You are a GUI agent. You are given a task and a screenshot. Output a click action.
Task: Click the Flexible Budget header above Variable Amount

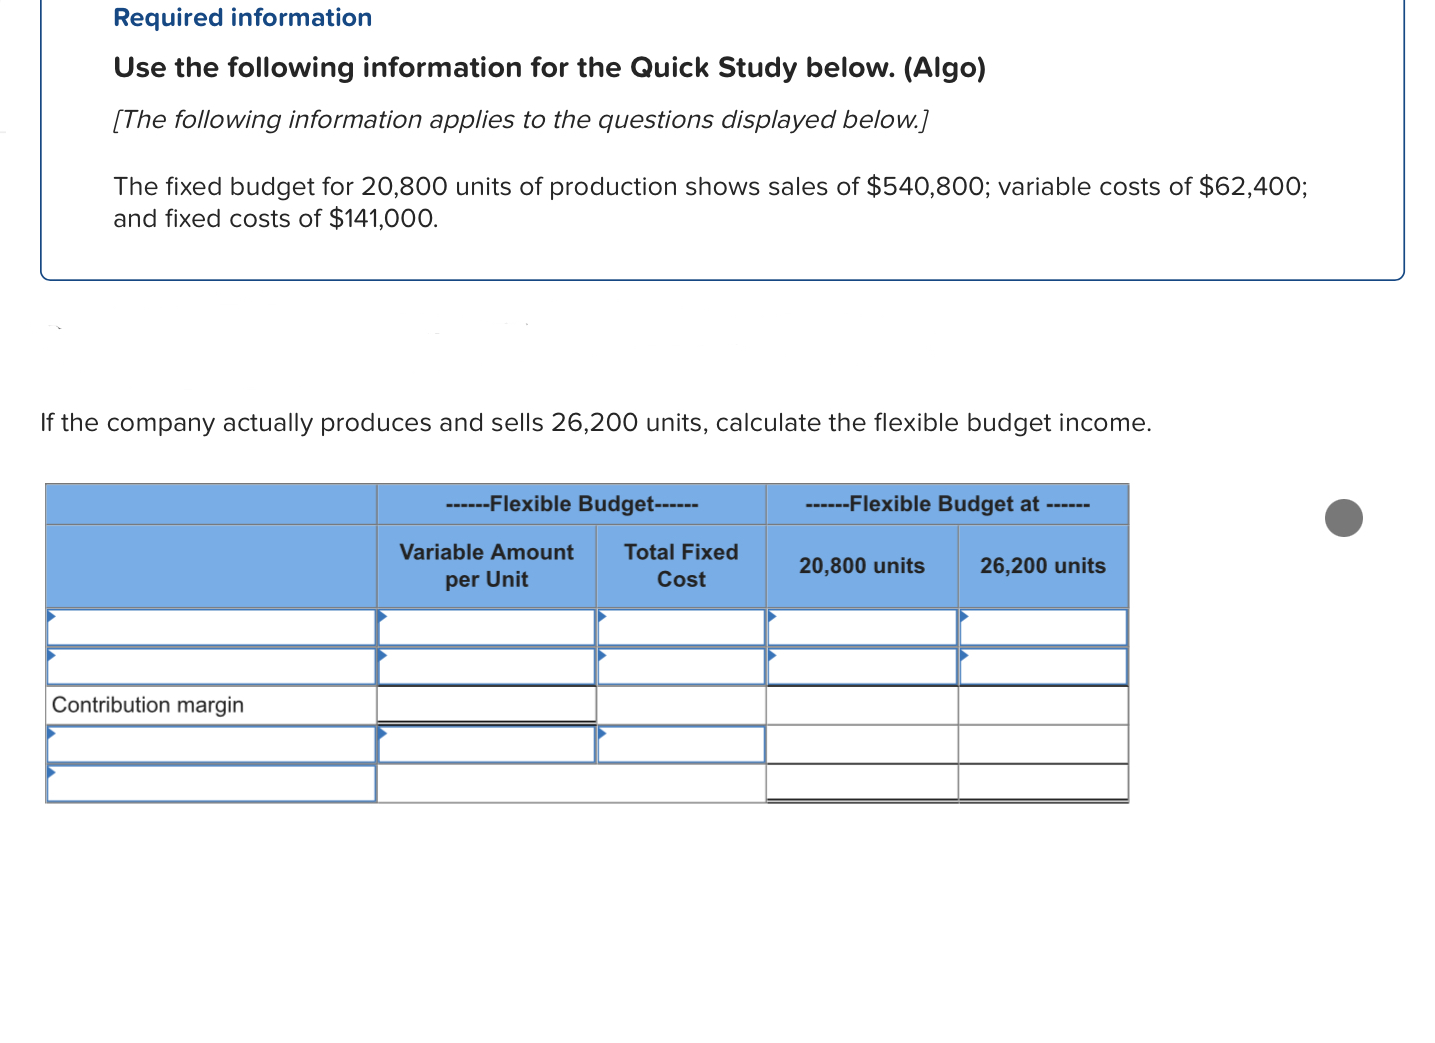(x=571, y=504)
